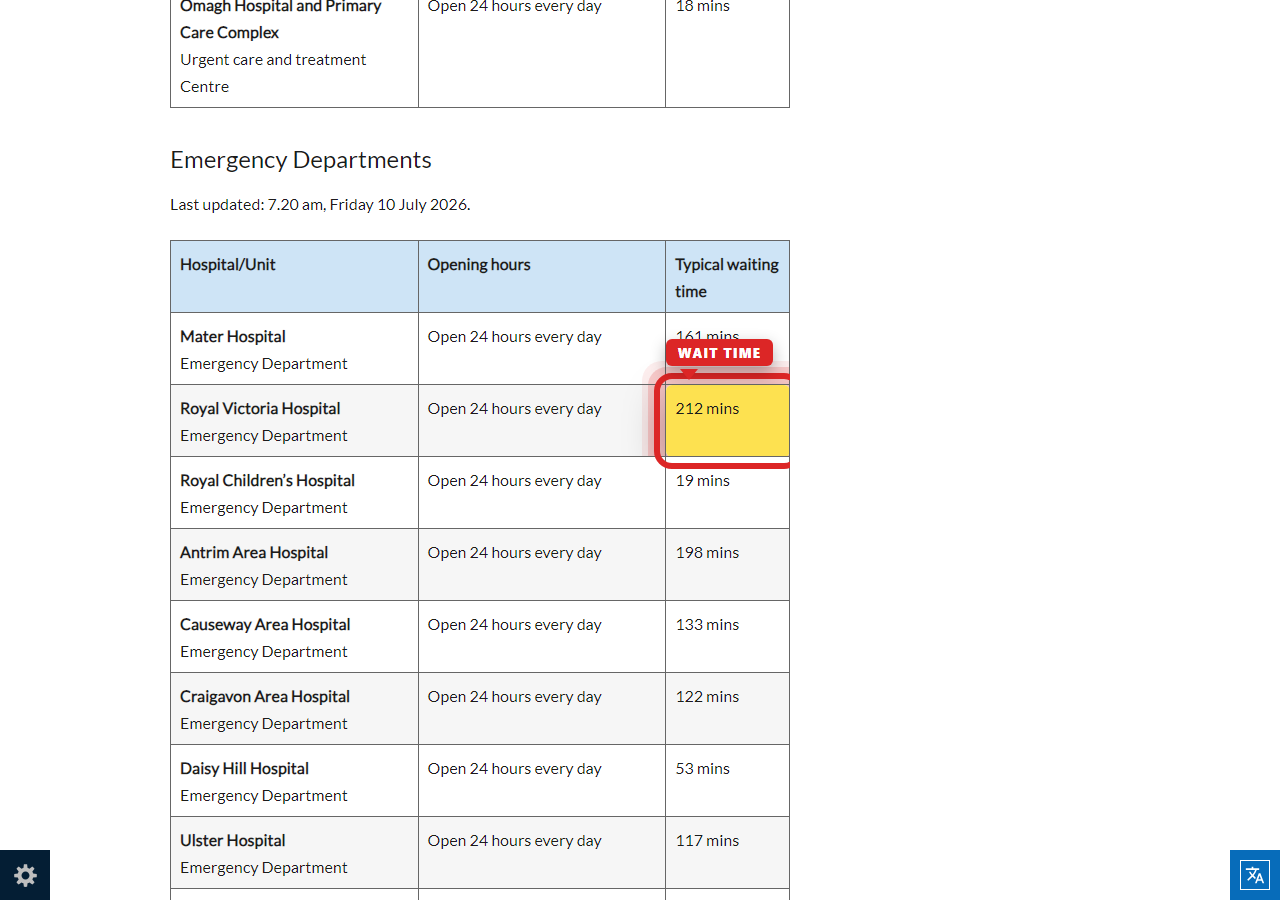The image size is (1280, 900).
Task: Click the "Hospital/Unit" column header
Action: pos(294,277)
